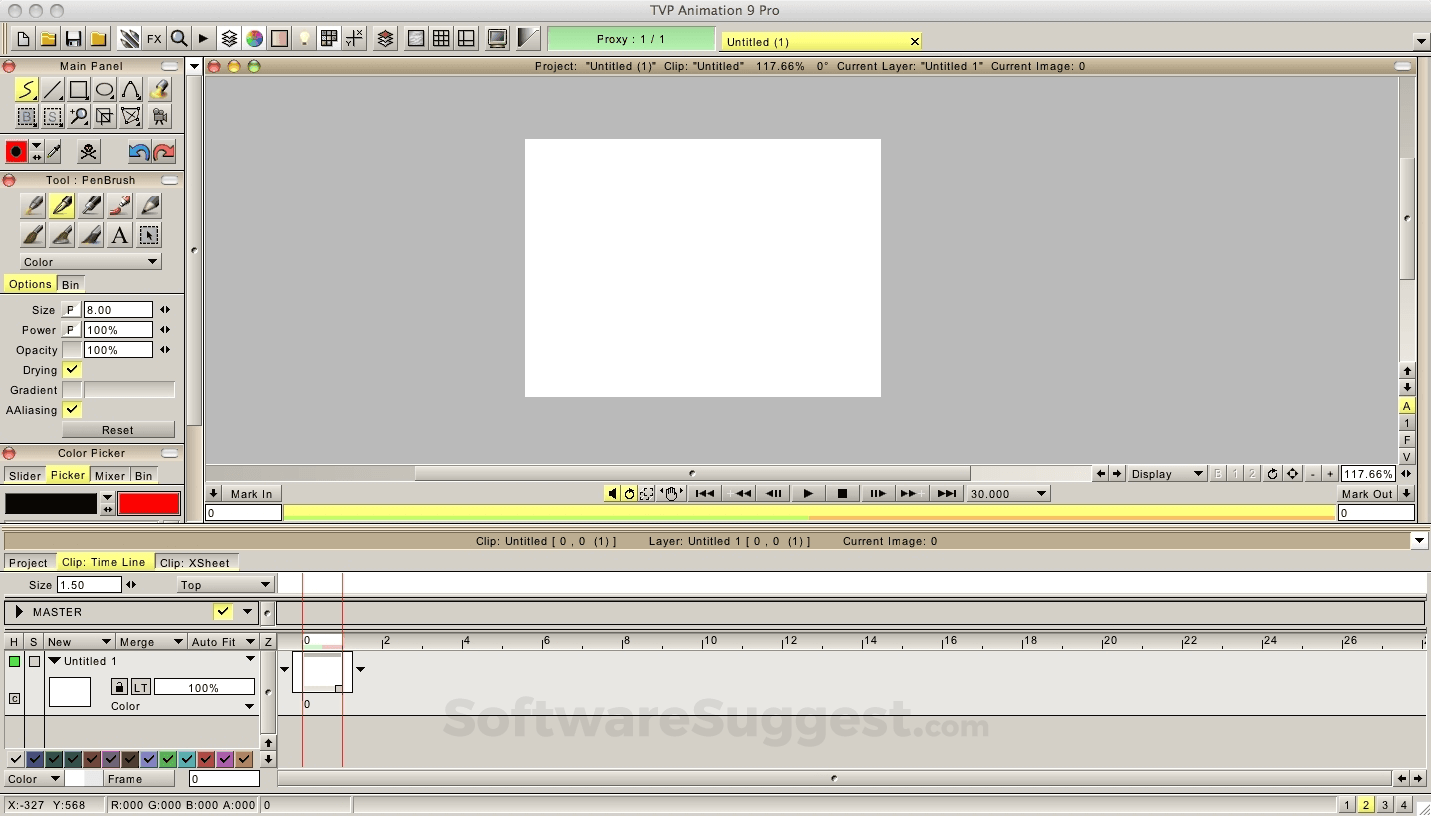Click the skull and crossbones clear icon

[89, 152]
